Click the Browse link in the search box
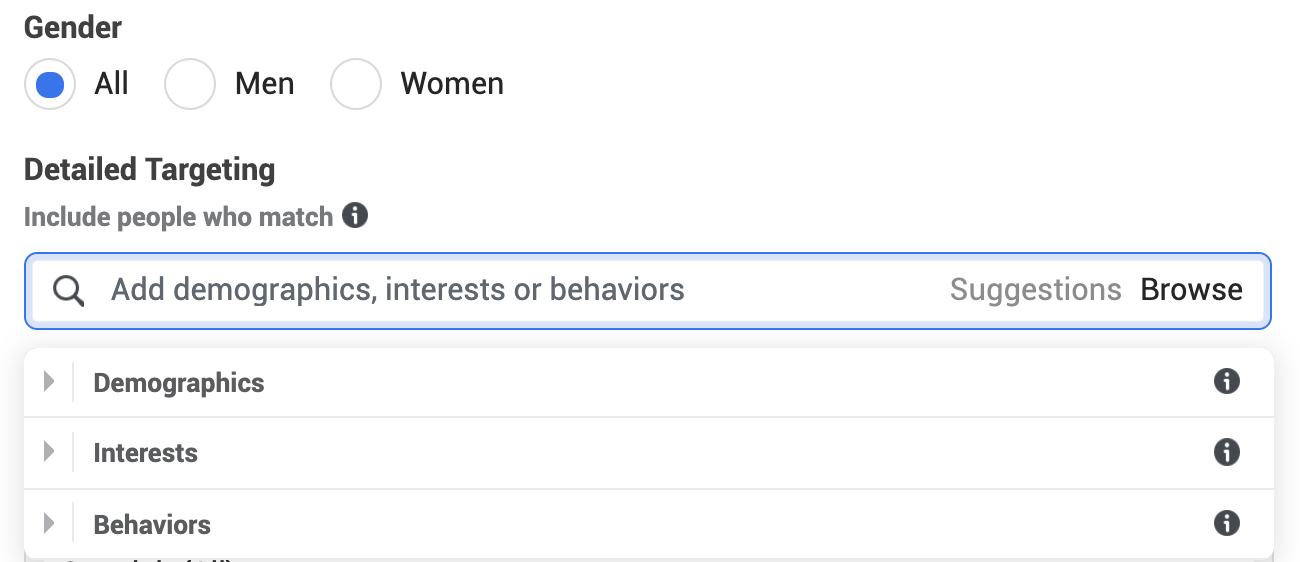 point(1192,290)
